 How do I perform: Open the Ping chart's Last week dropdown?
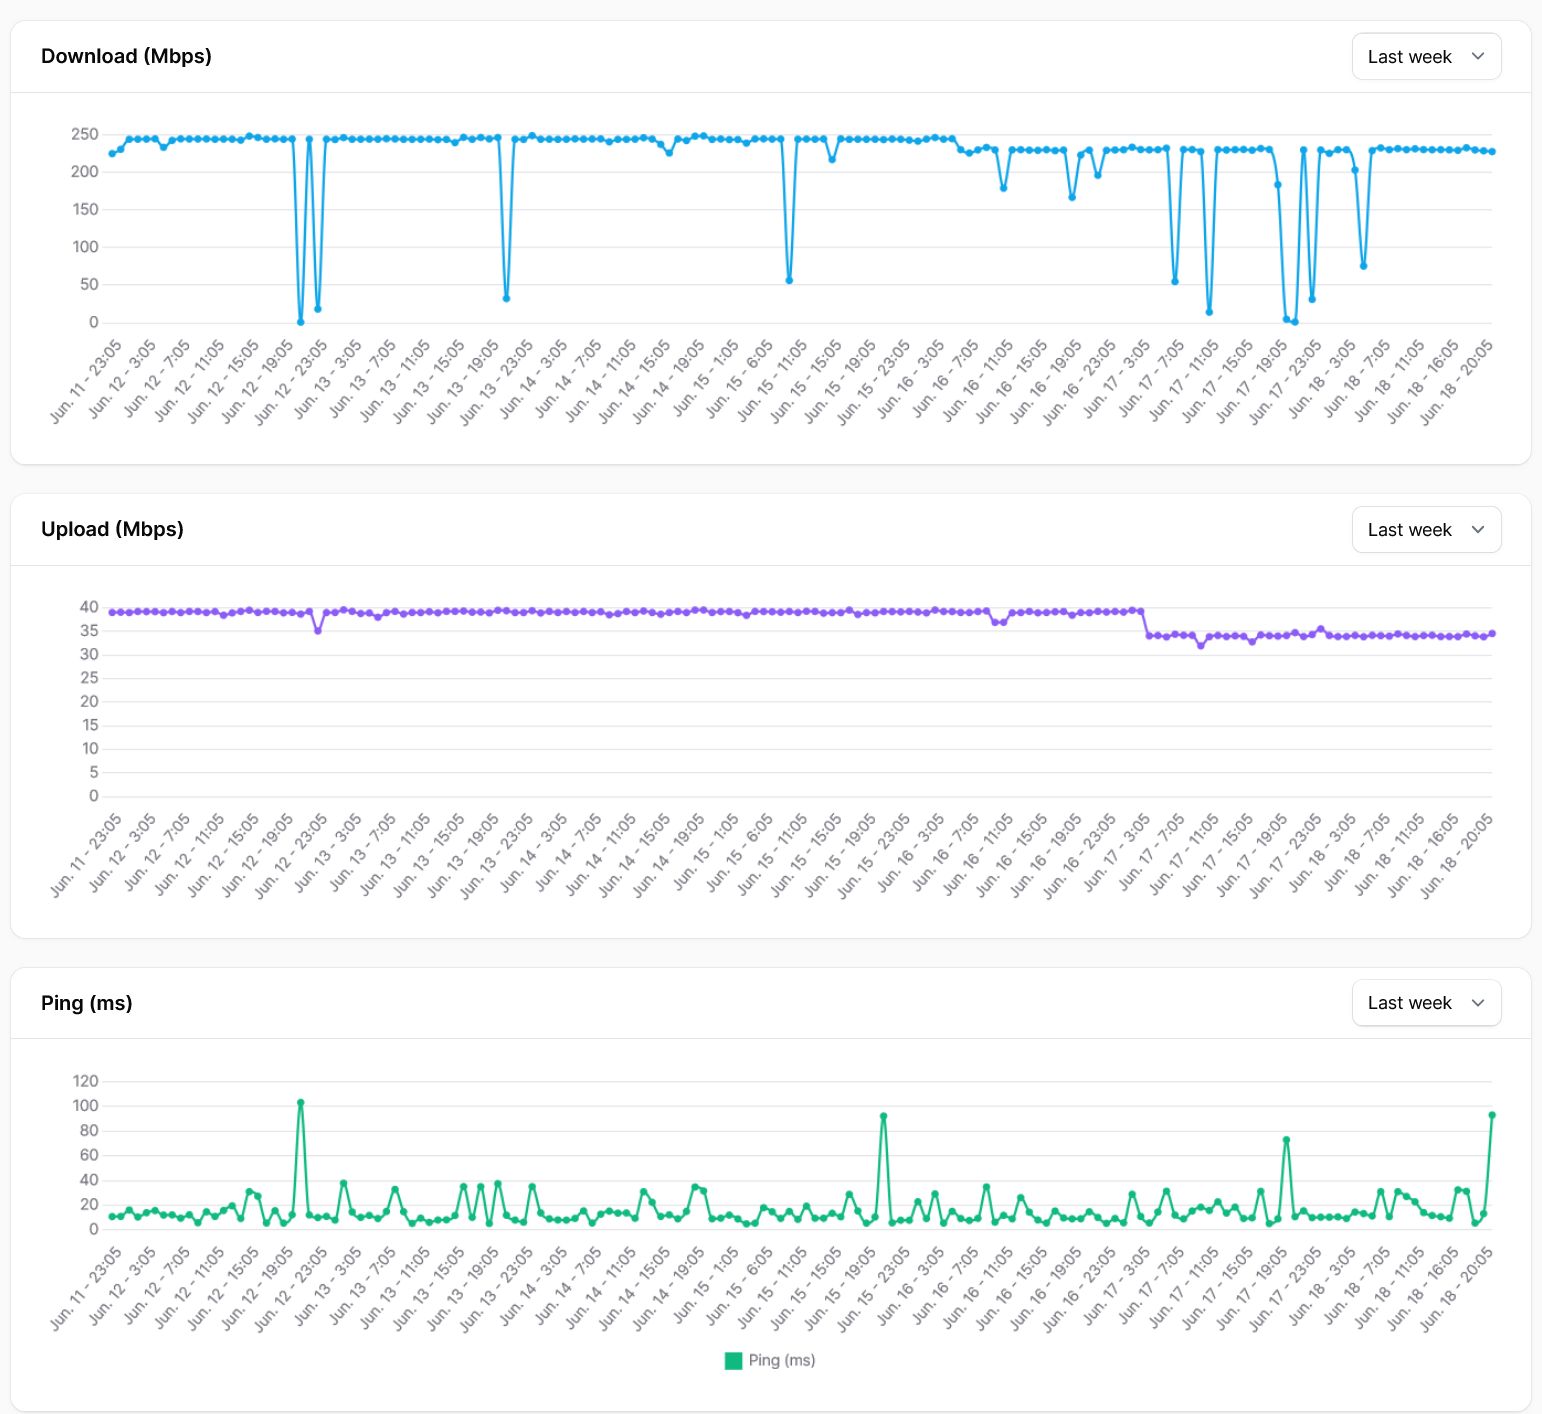1426,1003
